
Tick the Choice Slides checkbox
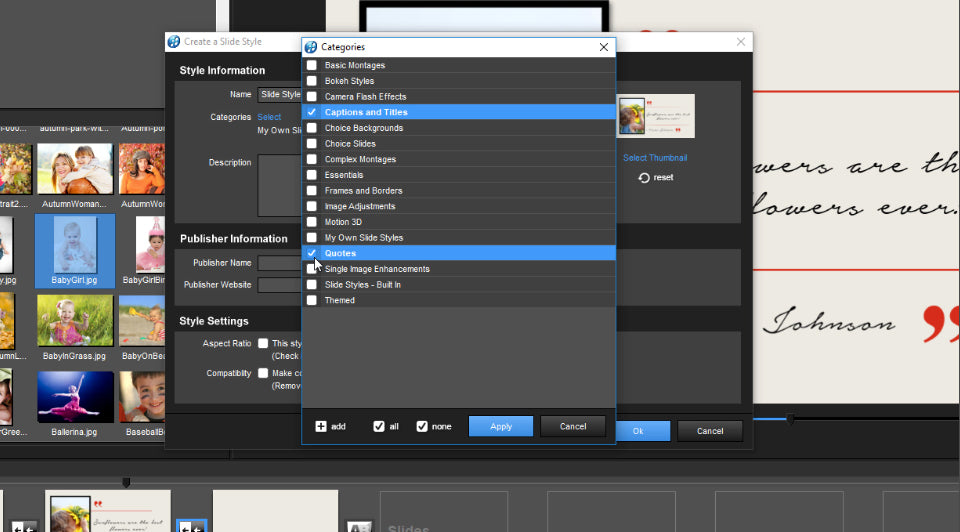312,143
